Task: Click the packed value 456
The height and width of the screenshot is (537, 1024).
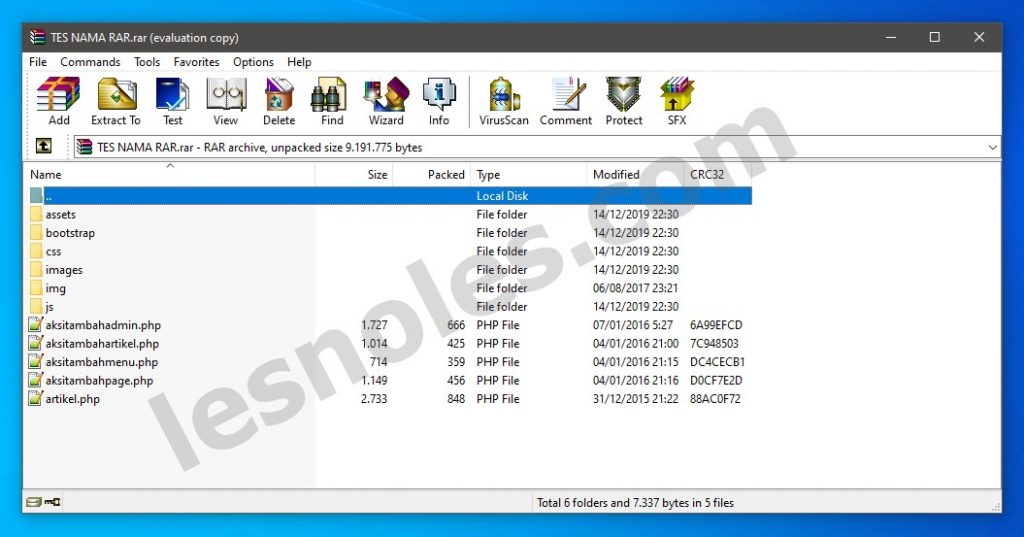Action: pyautogui.click(x=456, y=380)
